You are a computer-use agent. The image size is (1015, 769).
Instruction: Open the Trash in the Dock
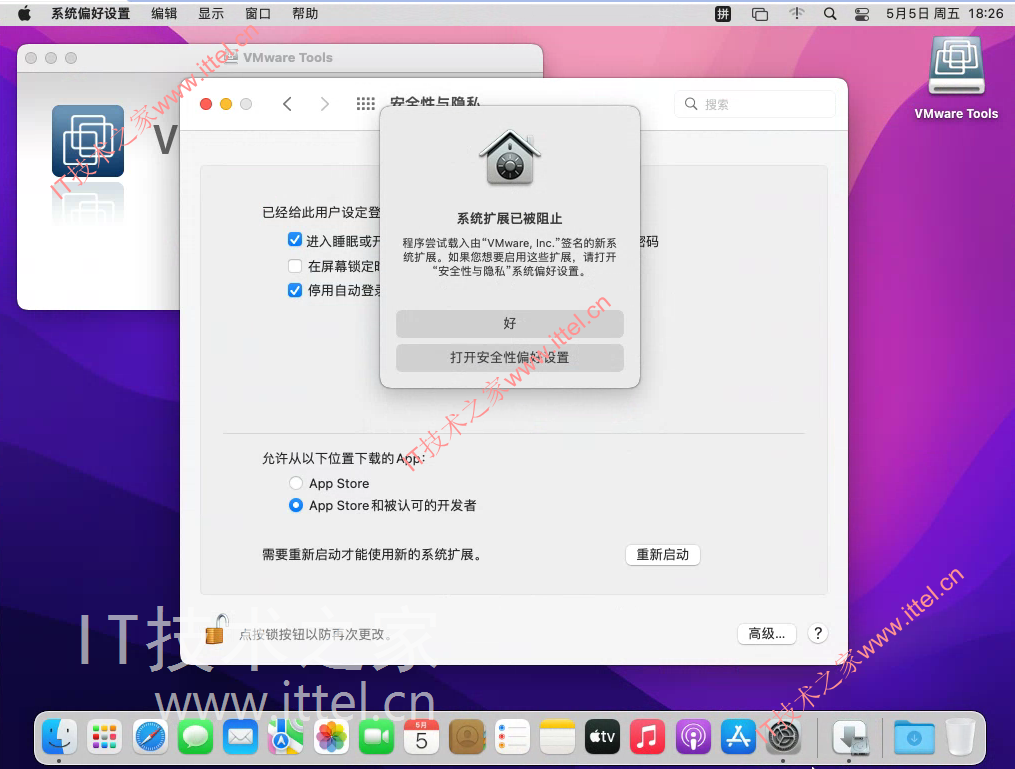click(x=960, y=737)
